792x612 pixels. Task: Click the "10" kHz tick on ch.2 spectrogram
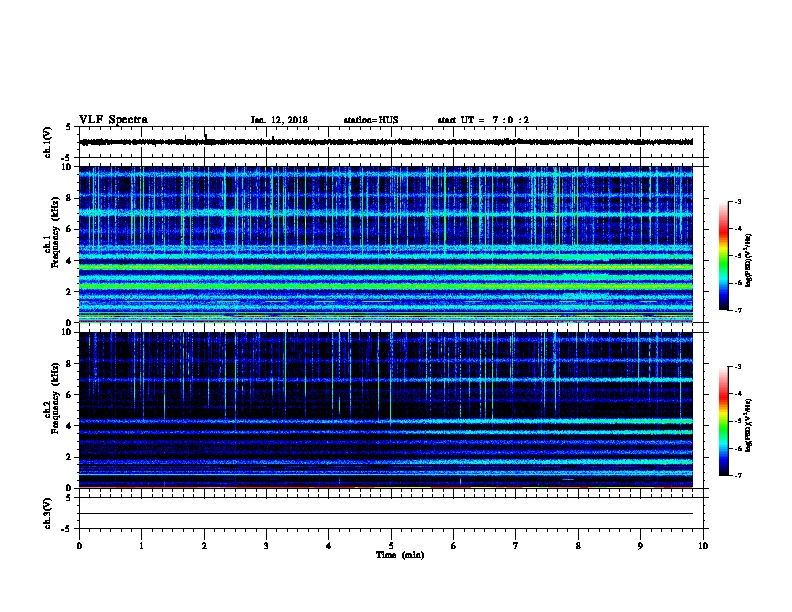[68, 332]
